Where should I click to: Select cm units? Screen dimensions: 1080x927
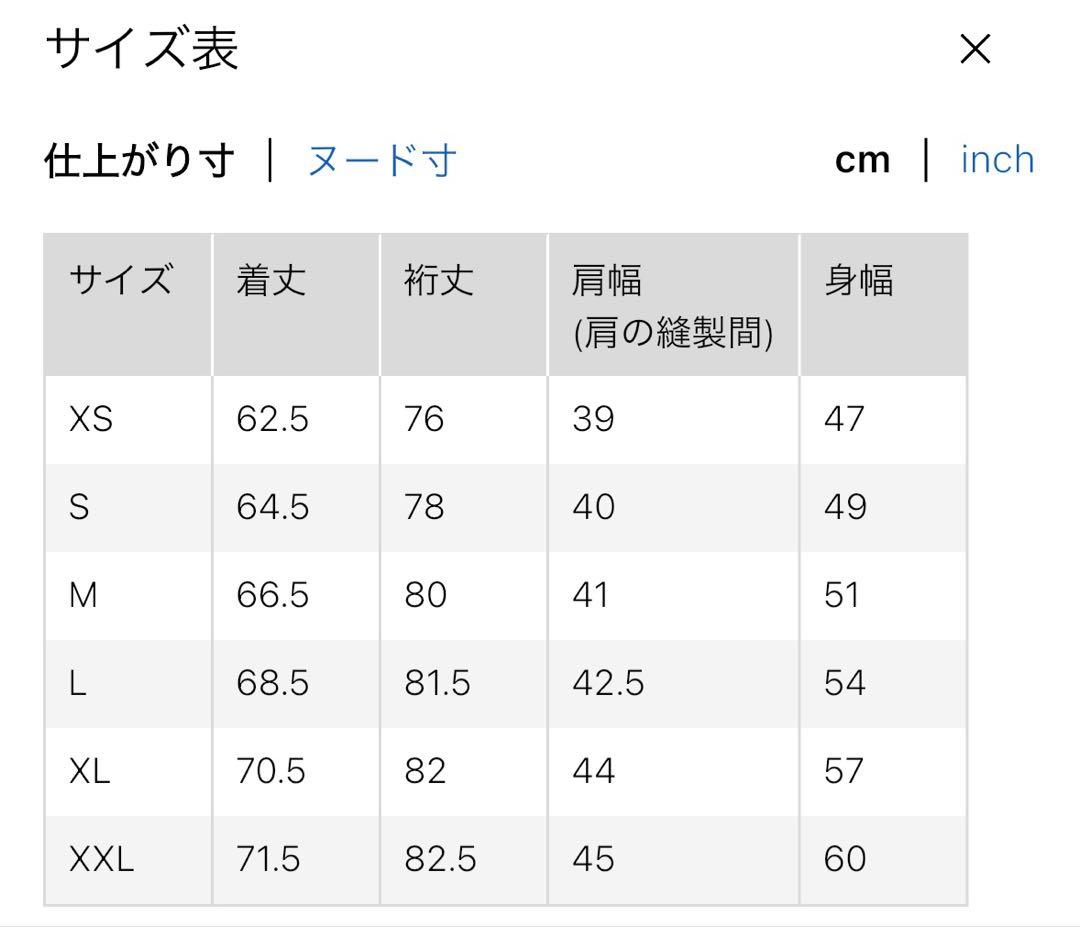pyautogui.click(x=862, y=160)
